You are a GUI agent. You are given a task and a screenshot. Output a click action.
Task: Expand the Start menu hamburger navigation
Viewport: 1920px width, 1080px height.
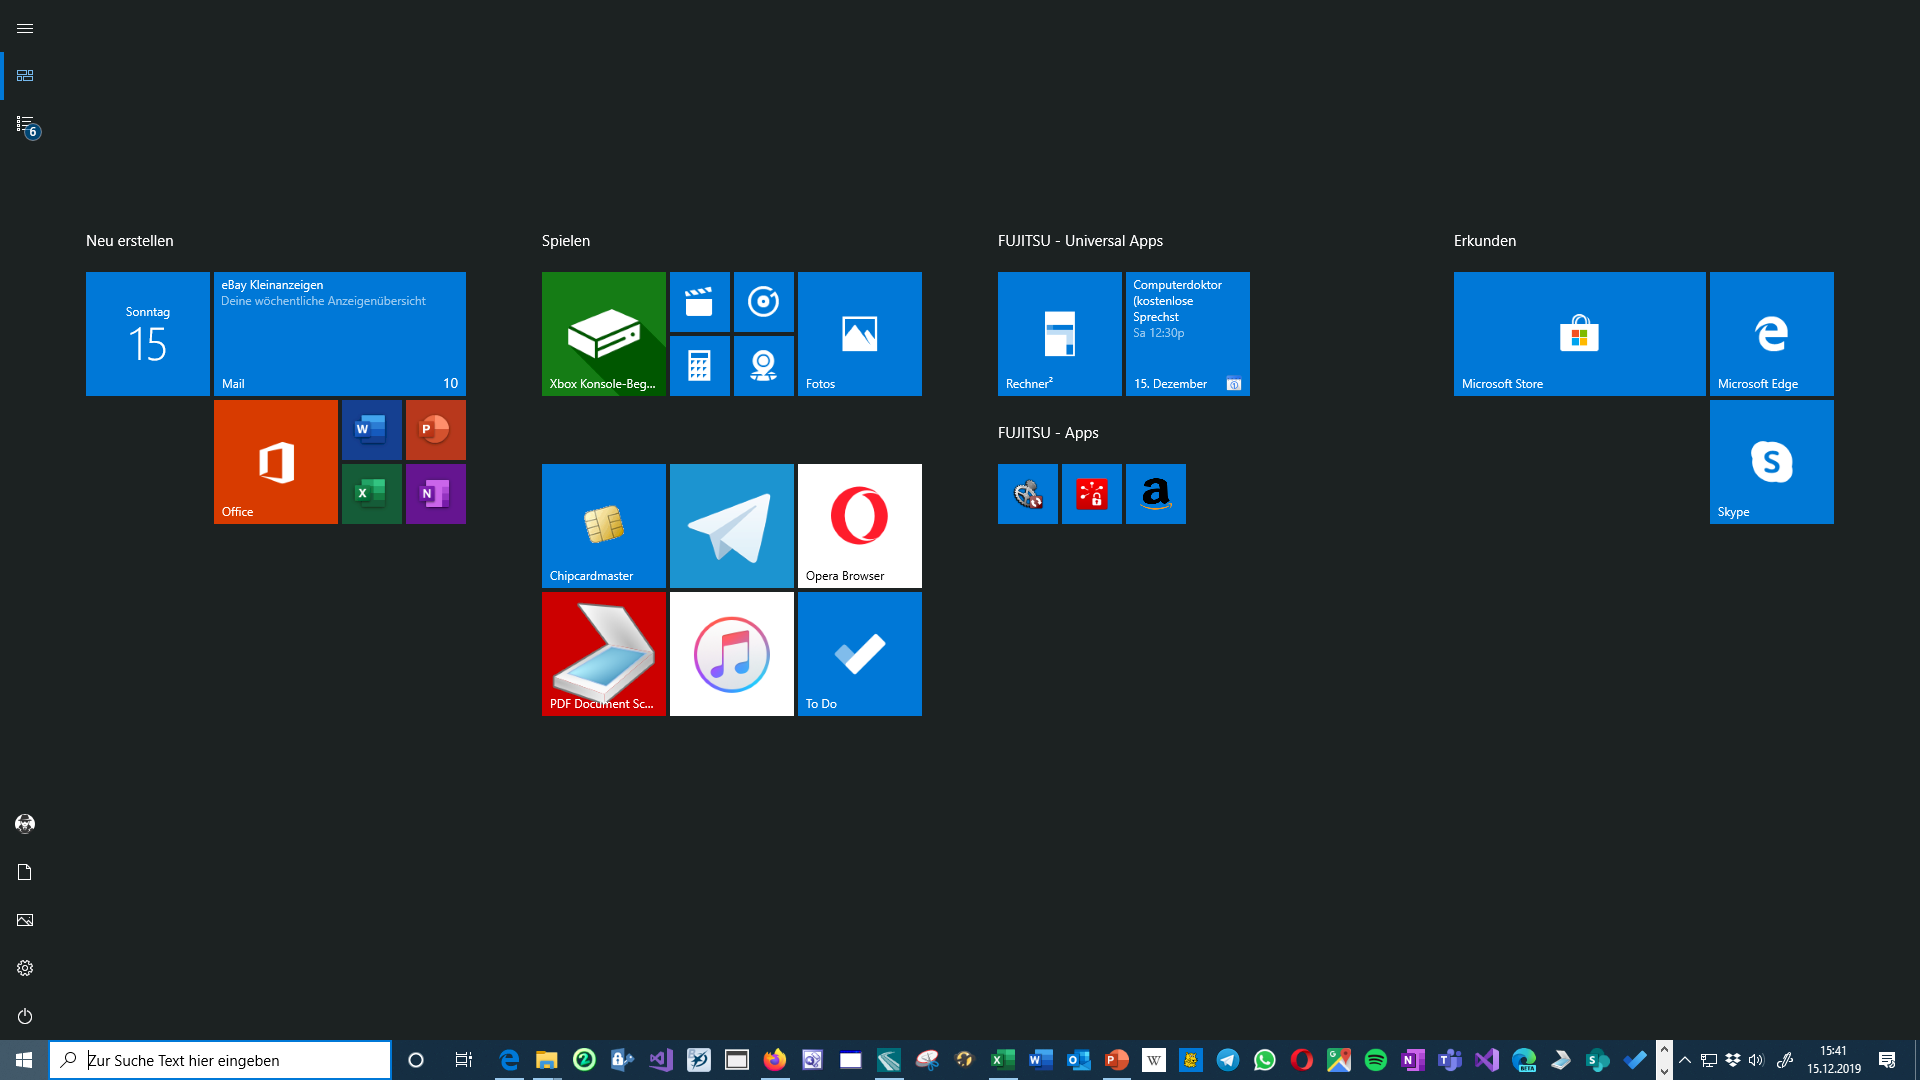click(25, 28)
